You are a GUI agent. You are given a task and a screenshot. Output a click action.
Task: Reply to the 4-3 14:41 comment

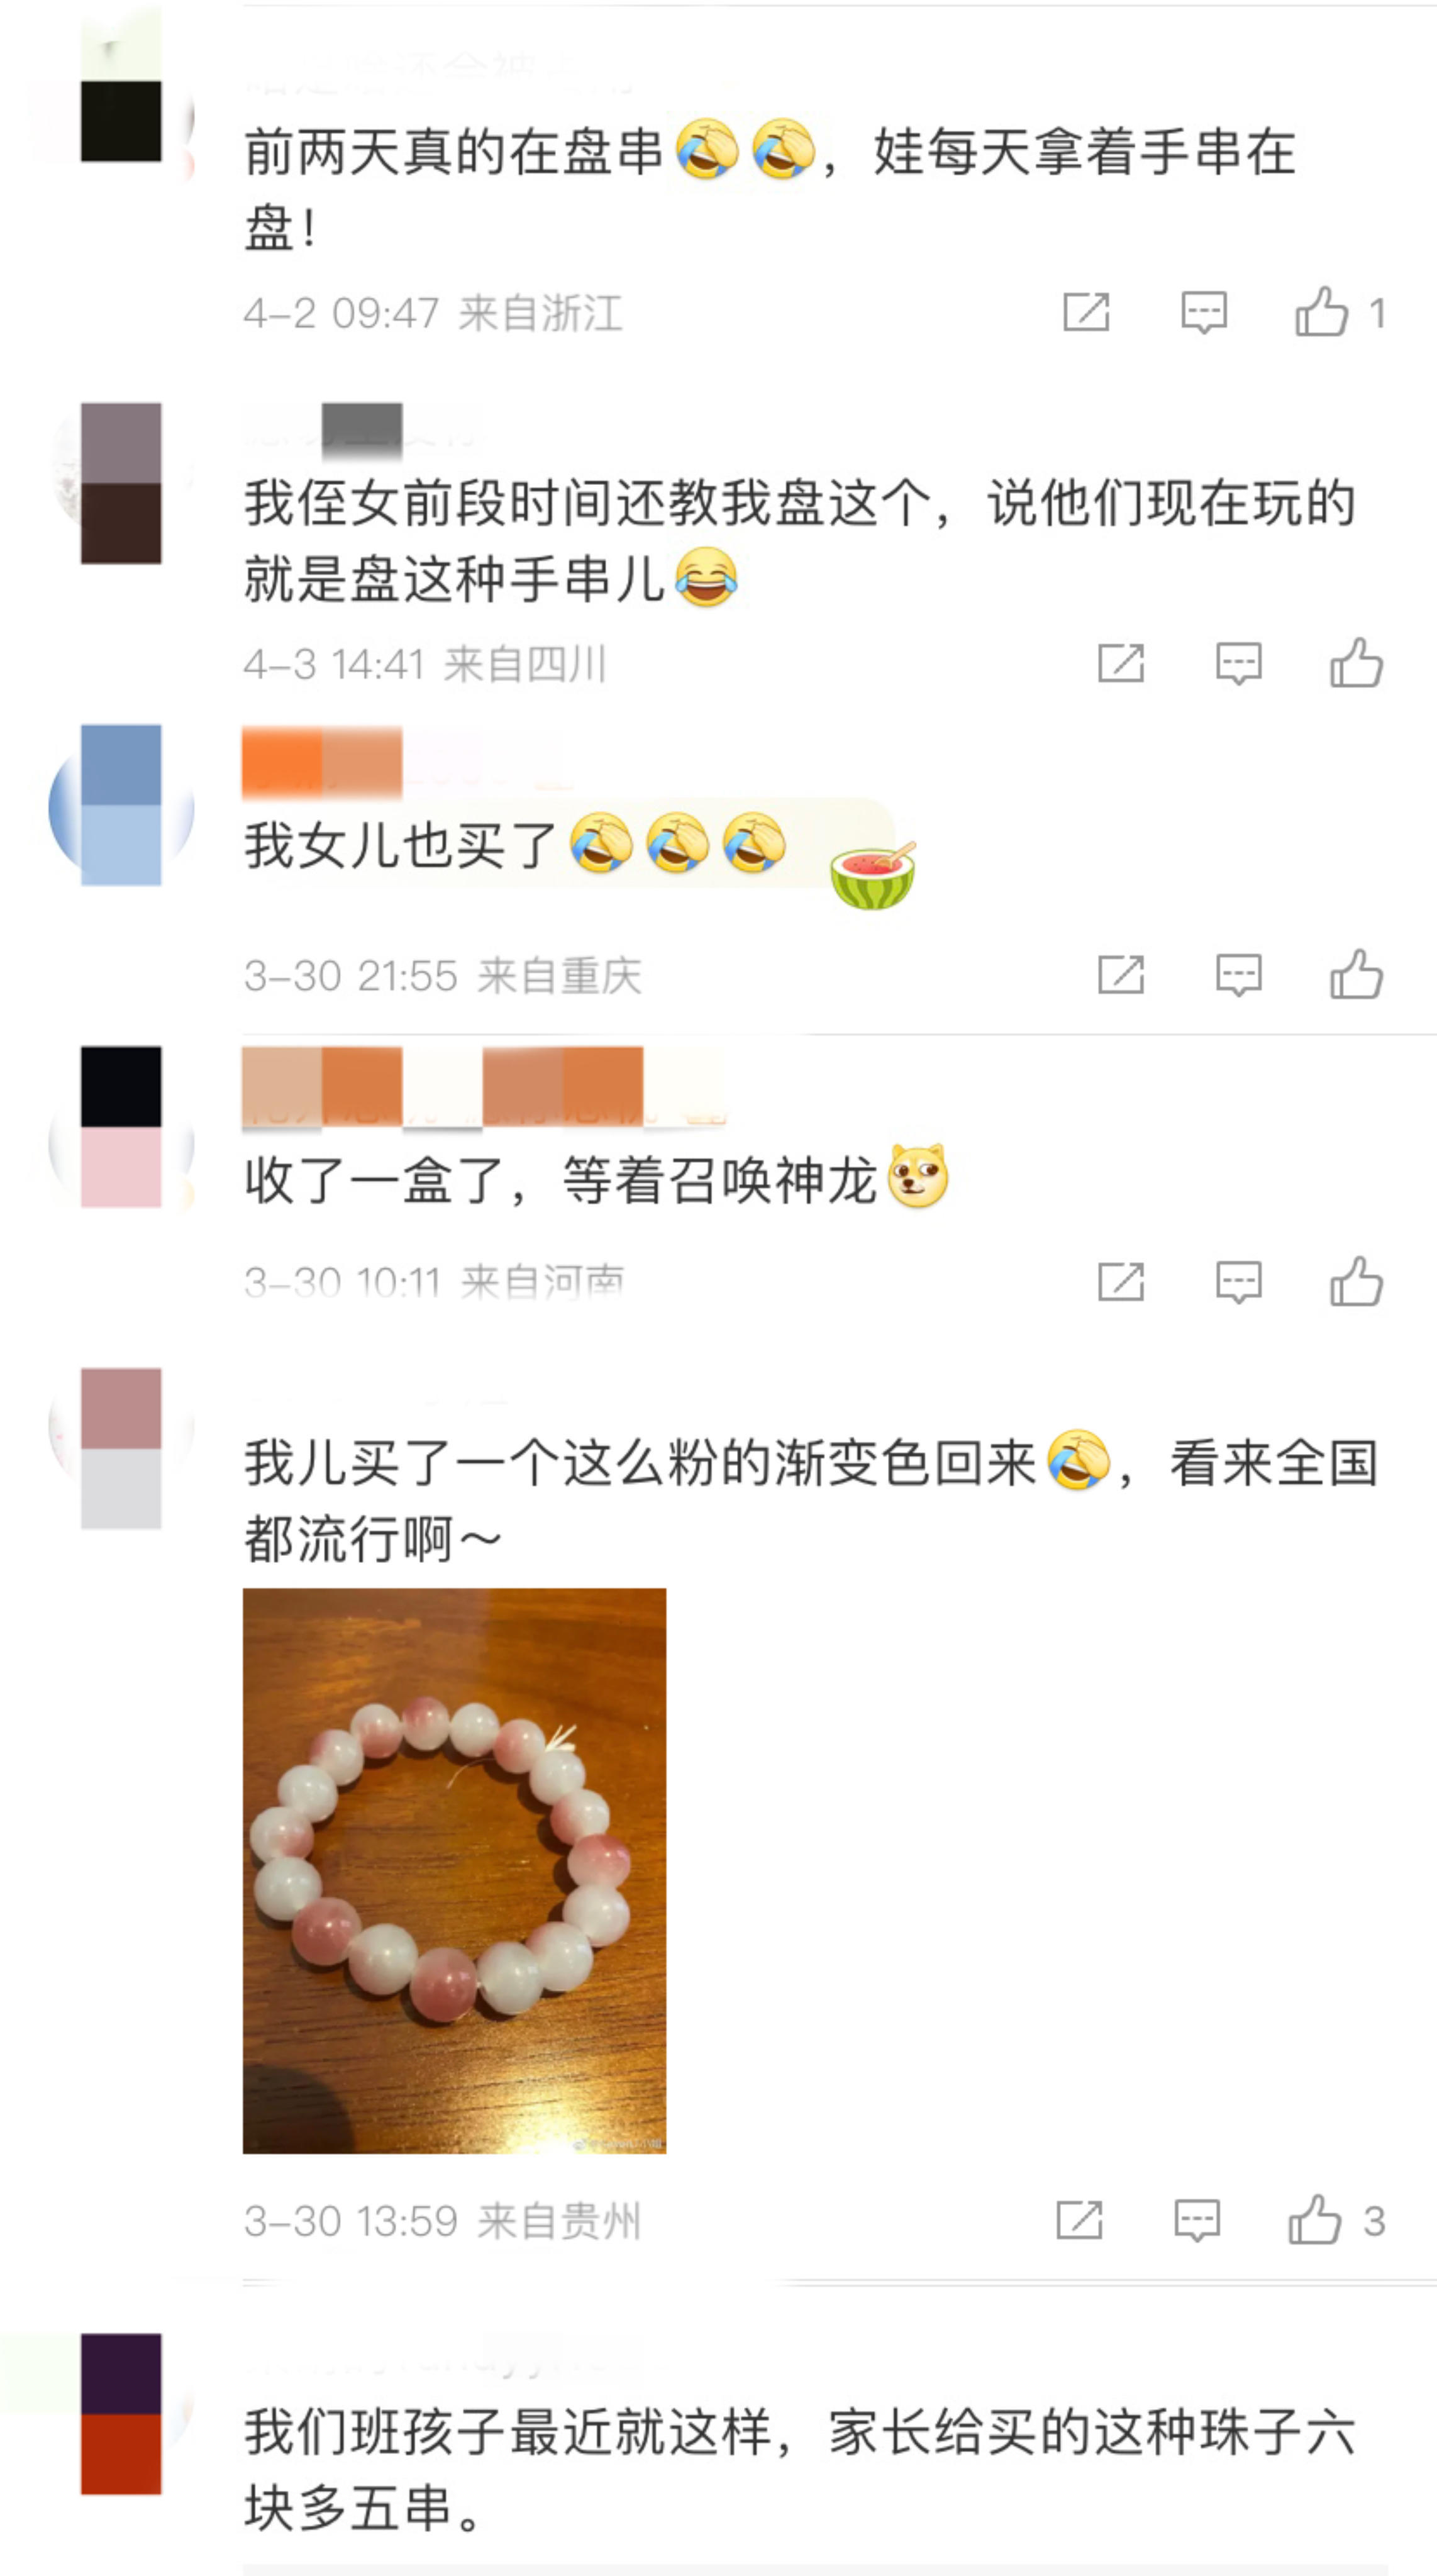tap(1238, 663)
